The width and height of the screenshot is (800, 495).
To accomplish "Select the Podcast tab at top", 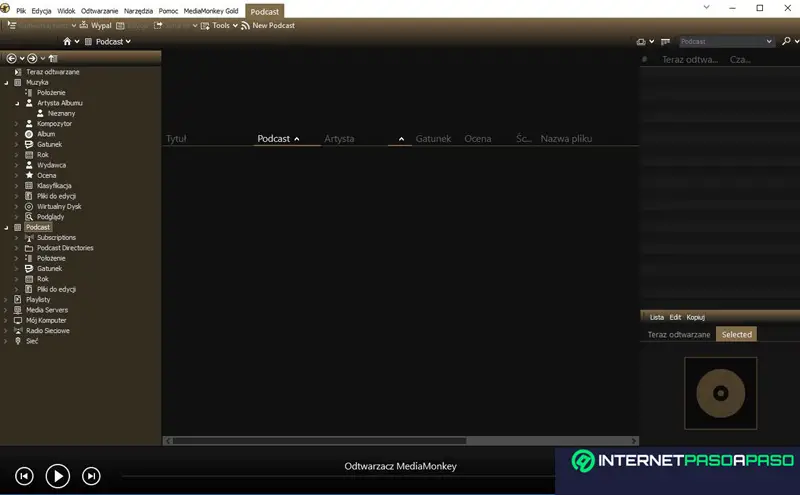I will (x=265, y=11).
